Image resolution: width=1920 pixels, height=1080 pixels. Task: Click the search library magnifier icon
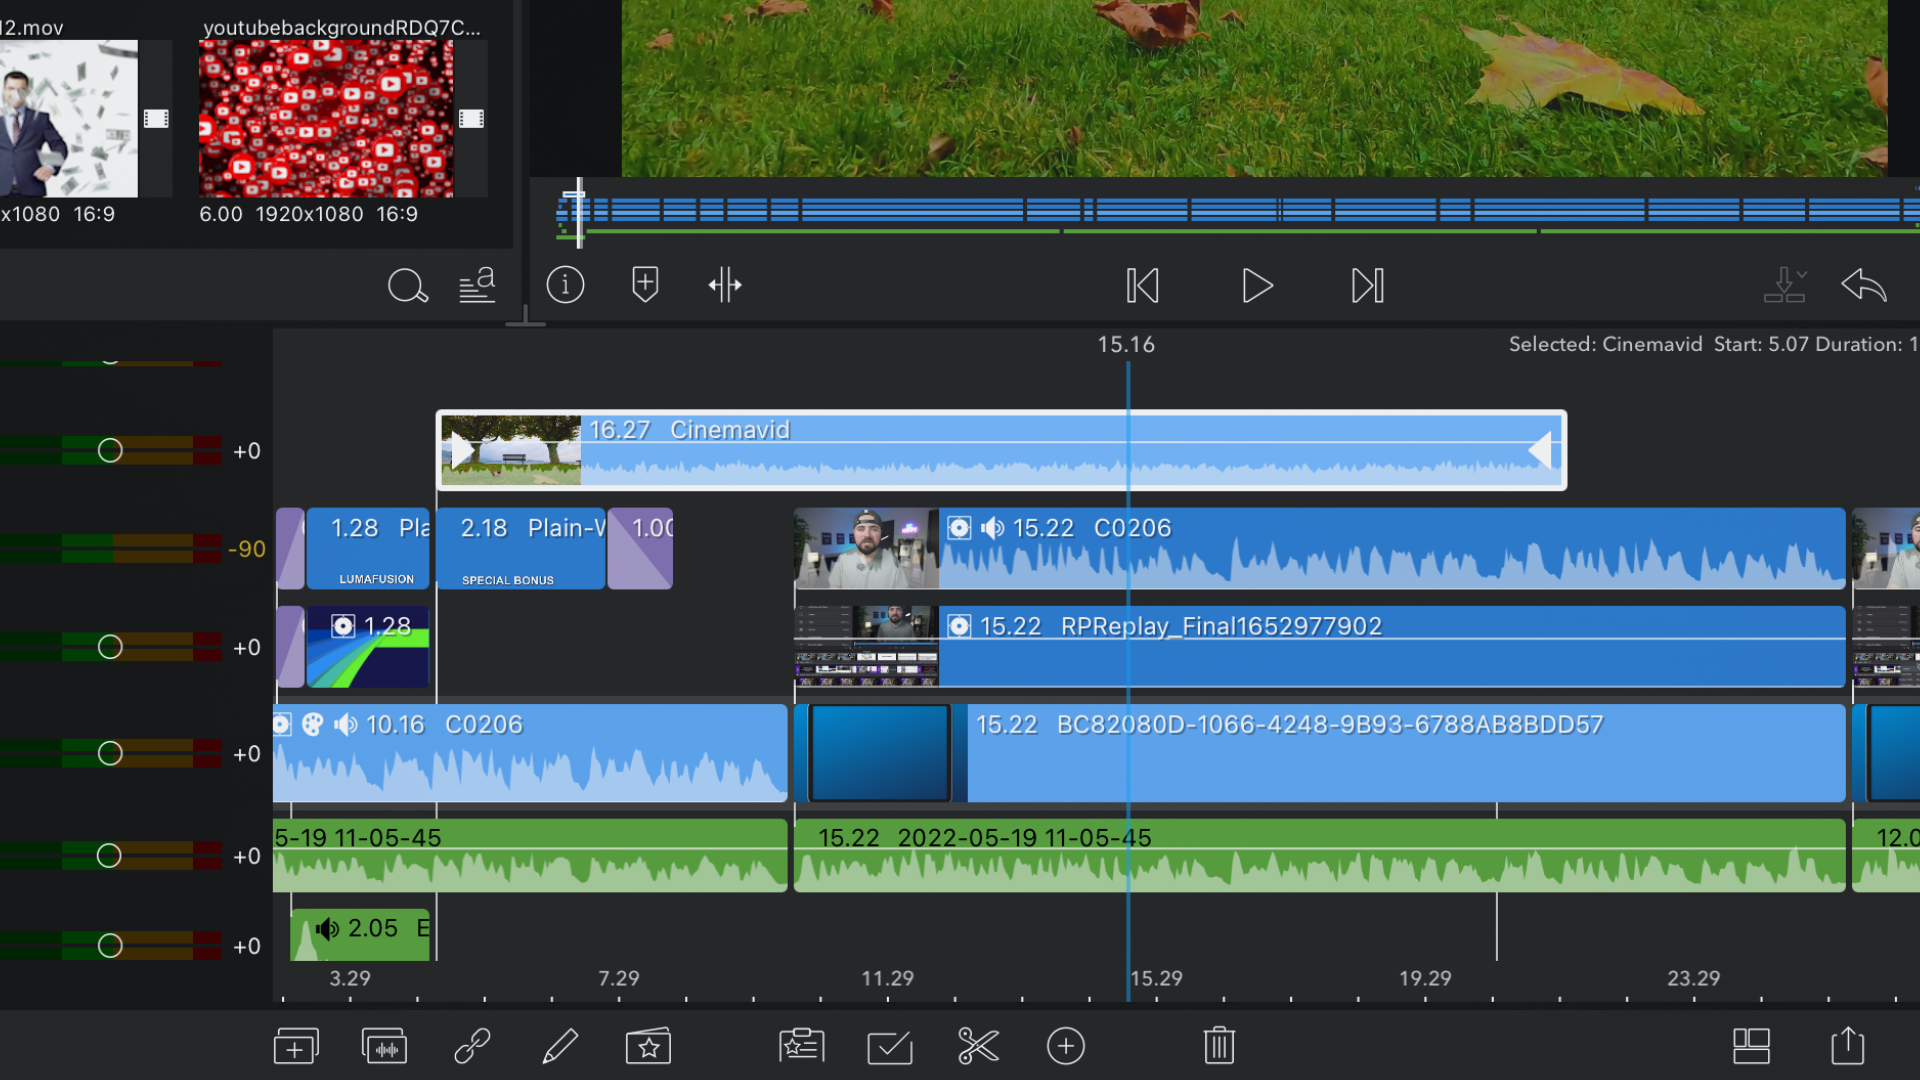[407, 287]
